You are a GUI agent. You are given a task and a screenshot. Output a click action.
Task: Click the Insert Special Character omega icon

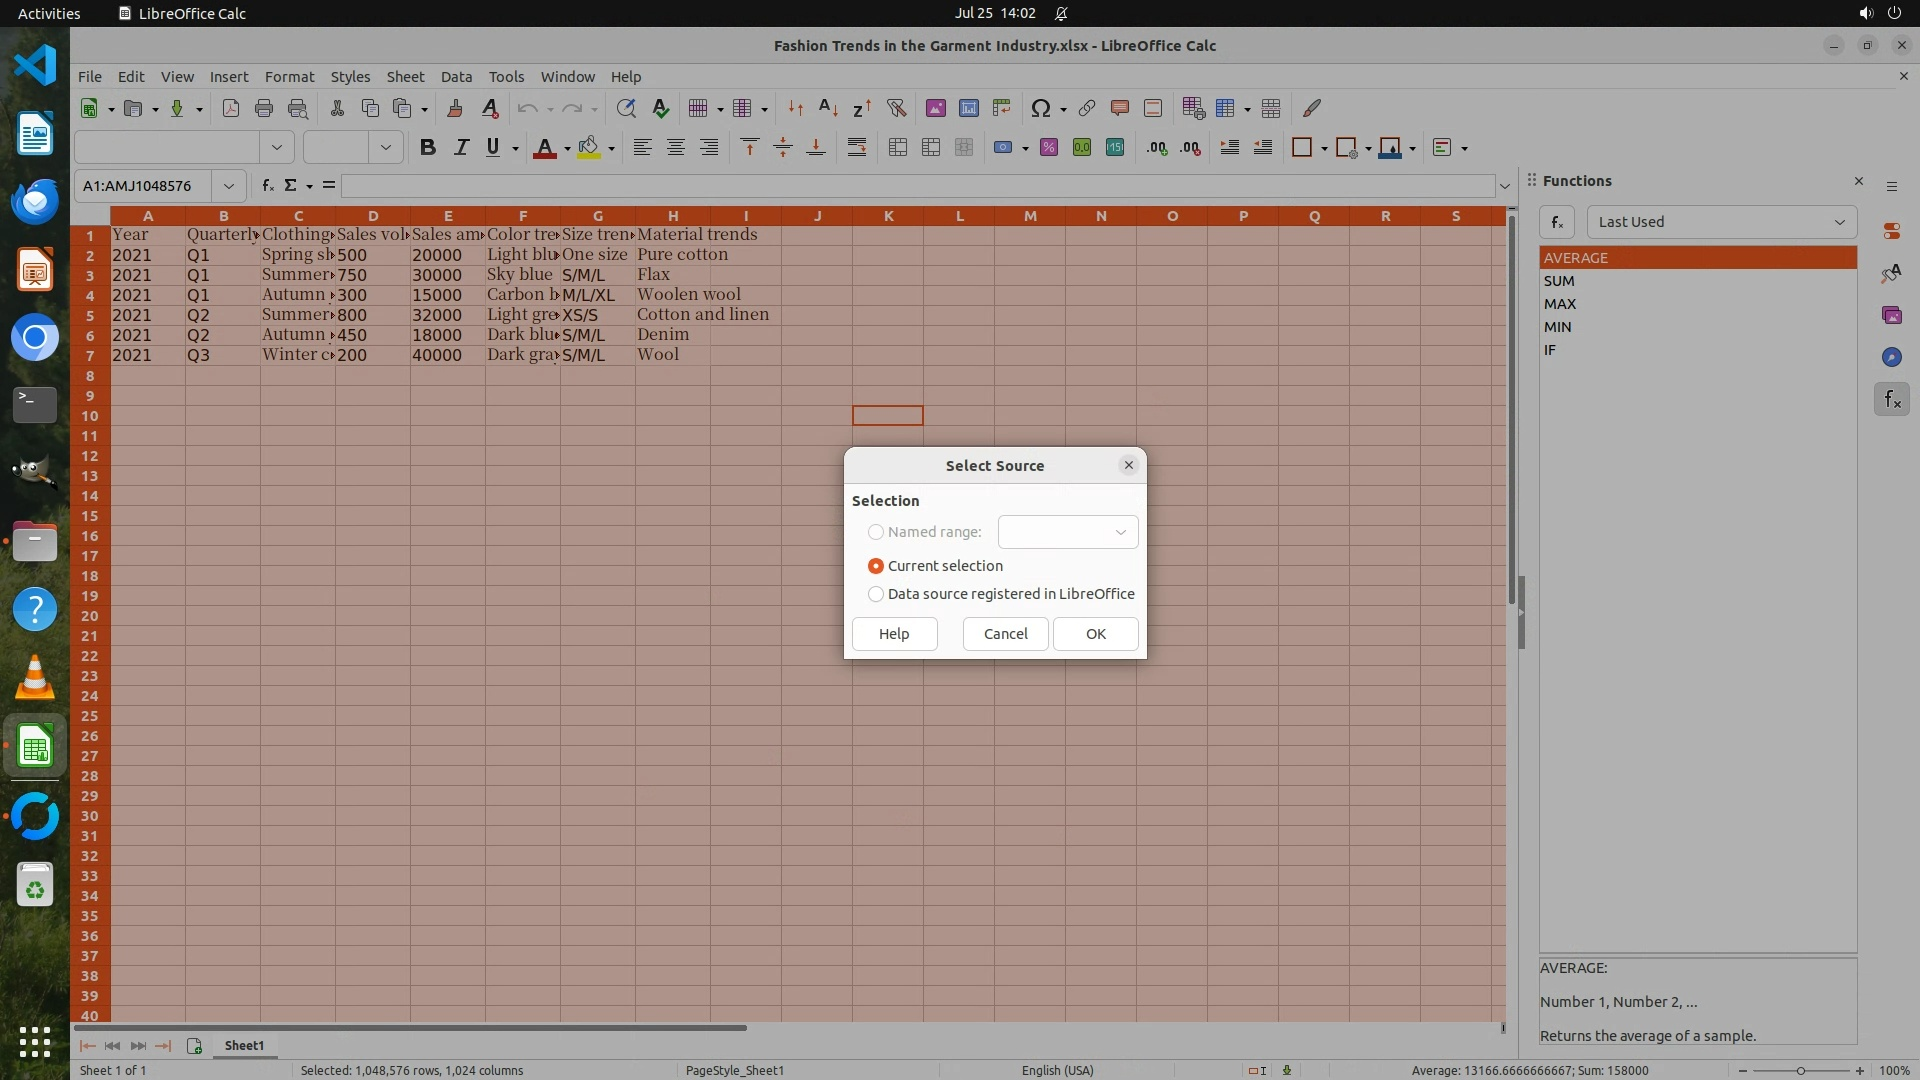click(1040, 108)
